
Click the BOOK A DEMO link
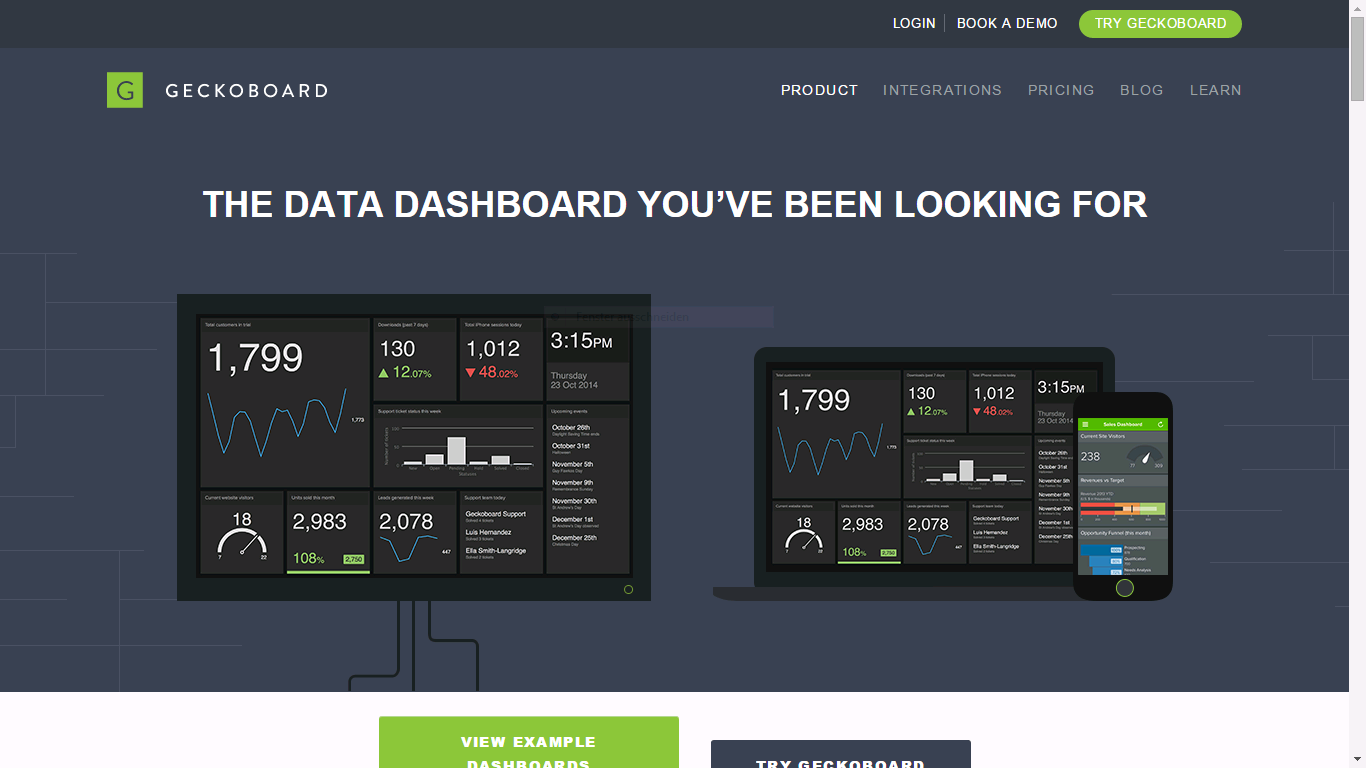[1007, 23]
